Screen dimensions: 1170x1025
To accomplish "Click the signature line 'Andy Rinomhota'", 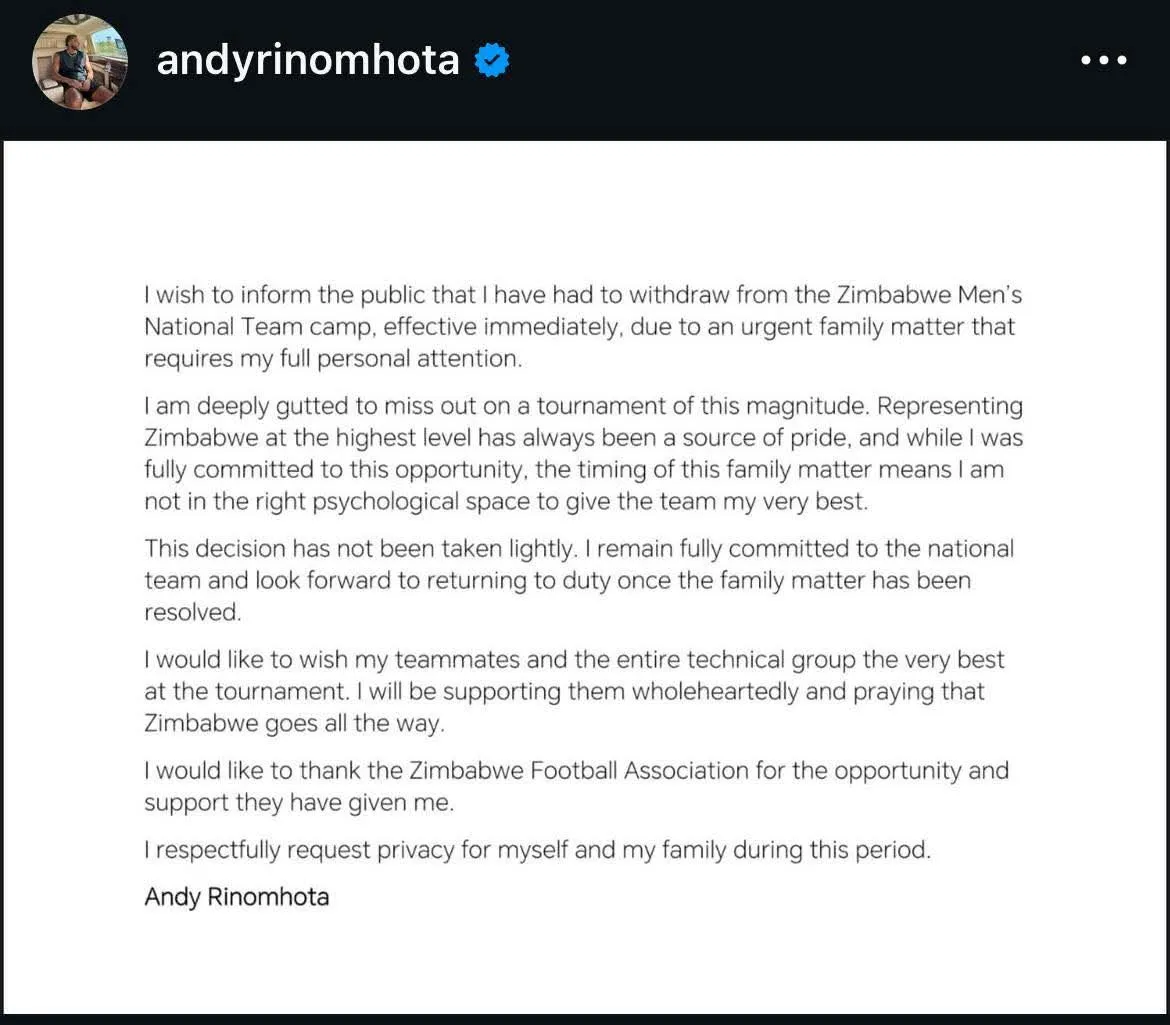I will 236,897.
